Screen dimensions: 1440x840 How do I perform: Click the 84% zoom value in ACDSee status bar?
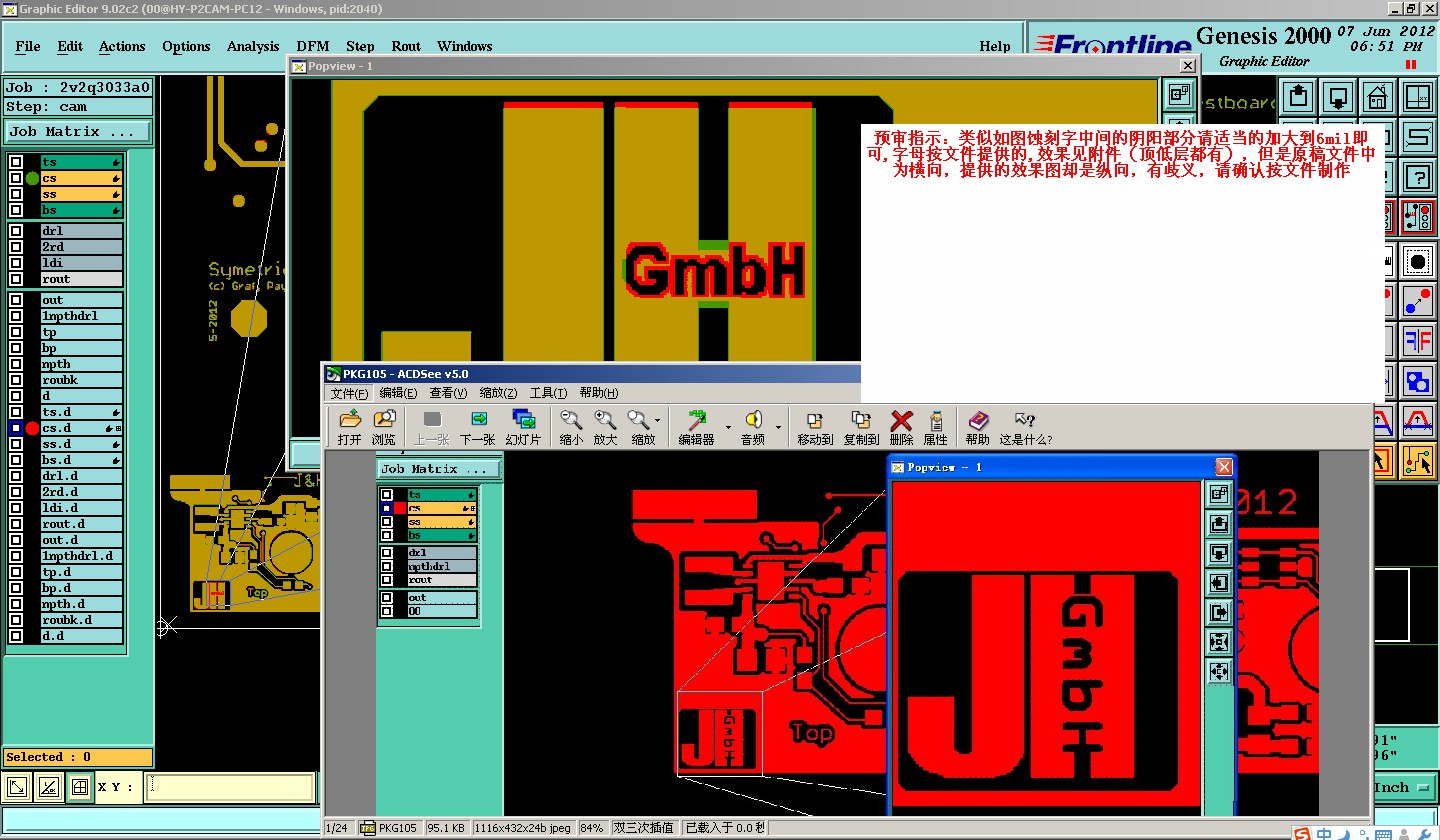(593, 828)
